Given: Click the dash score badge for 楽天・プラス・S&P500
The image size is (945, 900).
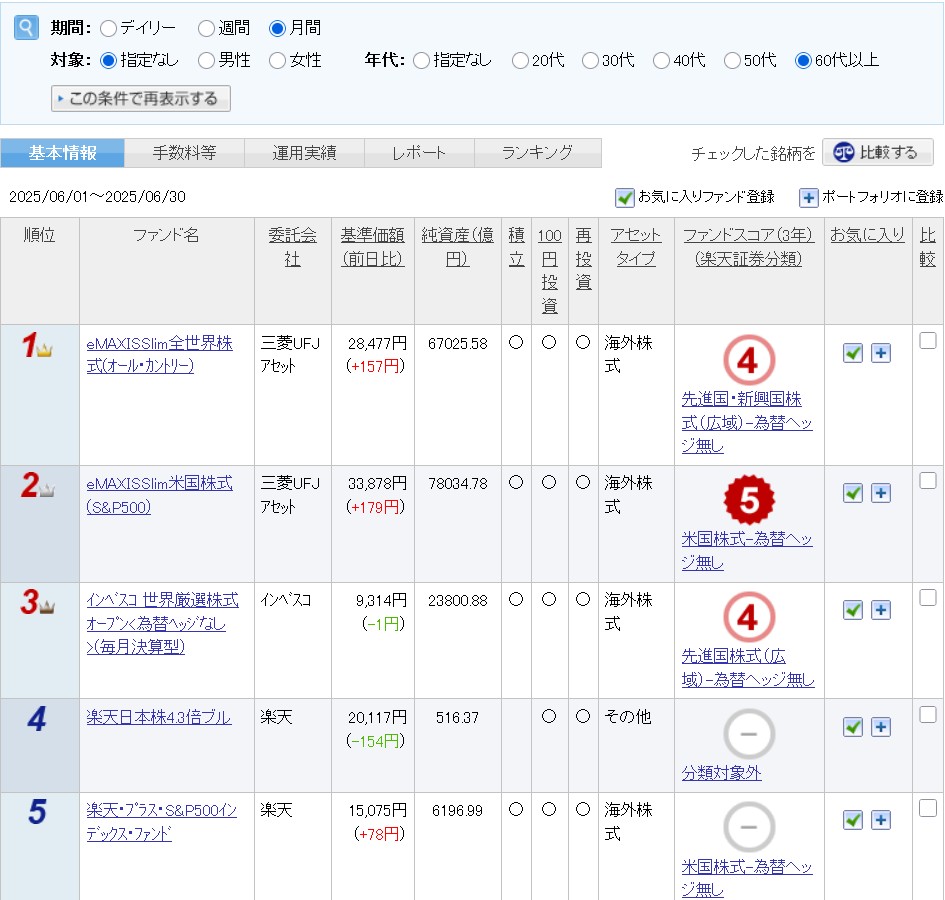Looking at the screenshot, I should [x=749, y=827].
